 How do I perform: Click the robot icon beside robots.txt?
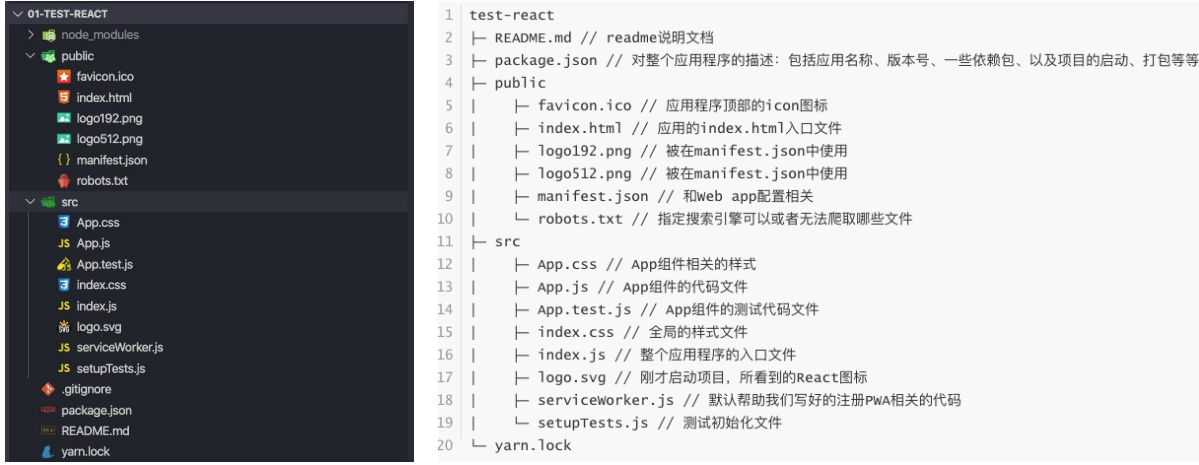[x=64, y=181]
